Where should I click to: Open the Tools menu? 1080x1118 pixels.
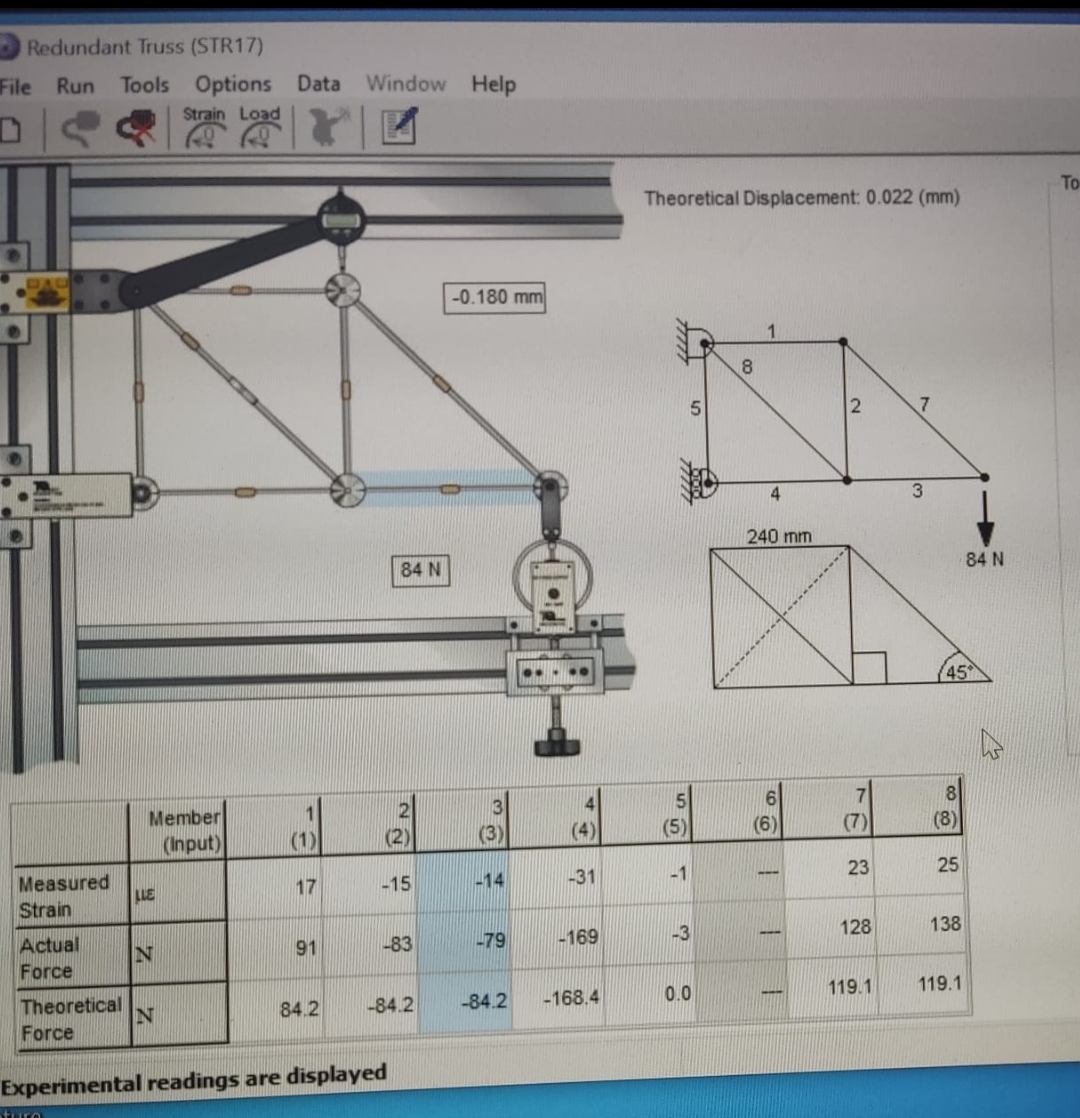click(144, 86)
